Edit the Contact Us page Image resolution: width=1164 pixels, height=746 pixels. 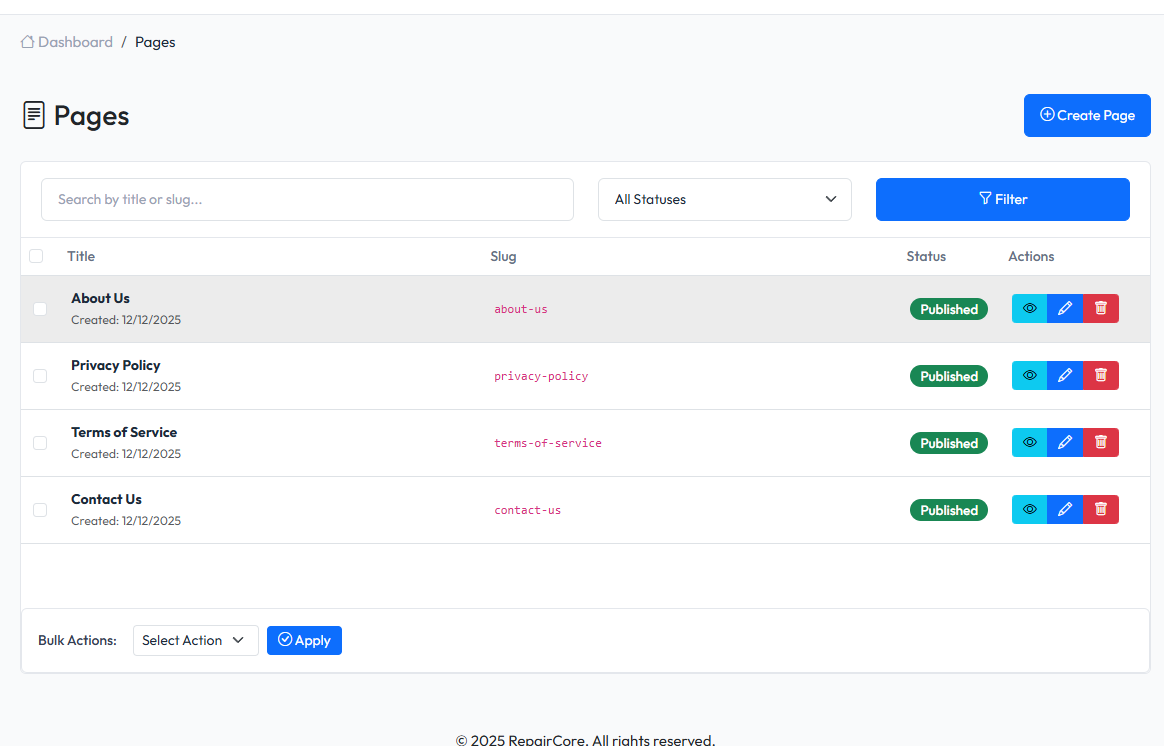(x=1065, y=509)
